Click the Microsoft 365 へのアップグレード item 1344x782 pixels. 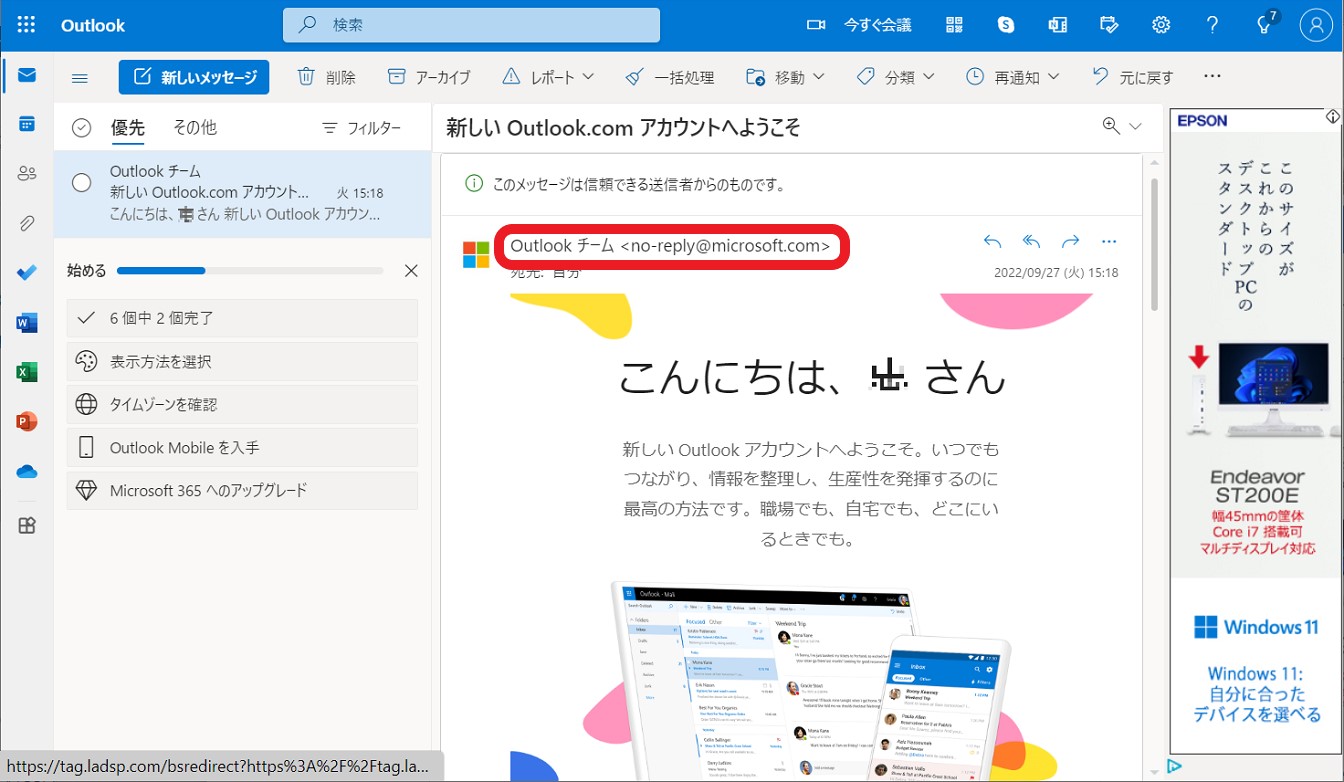[x=242, y=491]
